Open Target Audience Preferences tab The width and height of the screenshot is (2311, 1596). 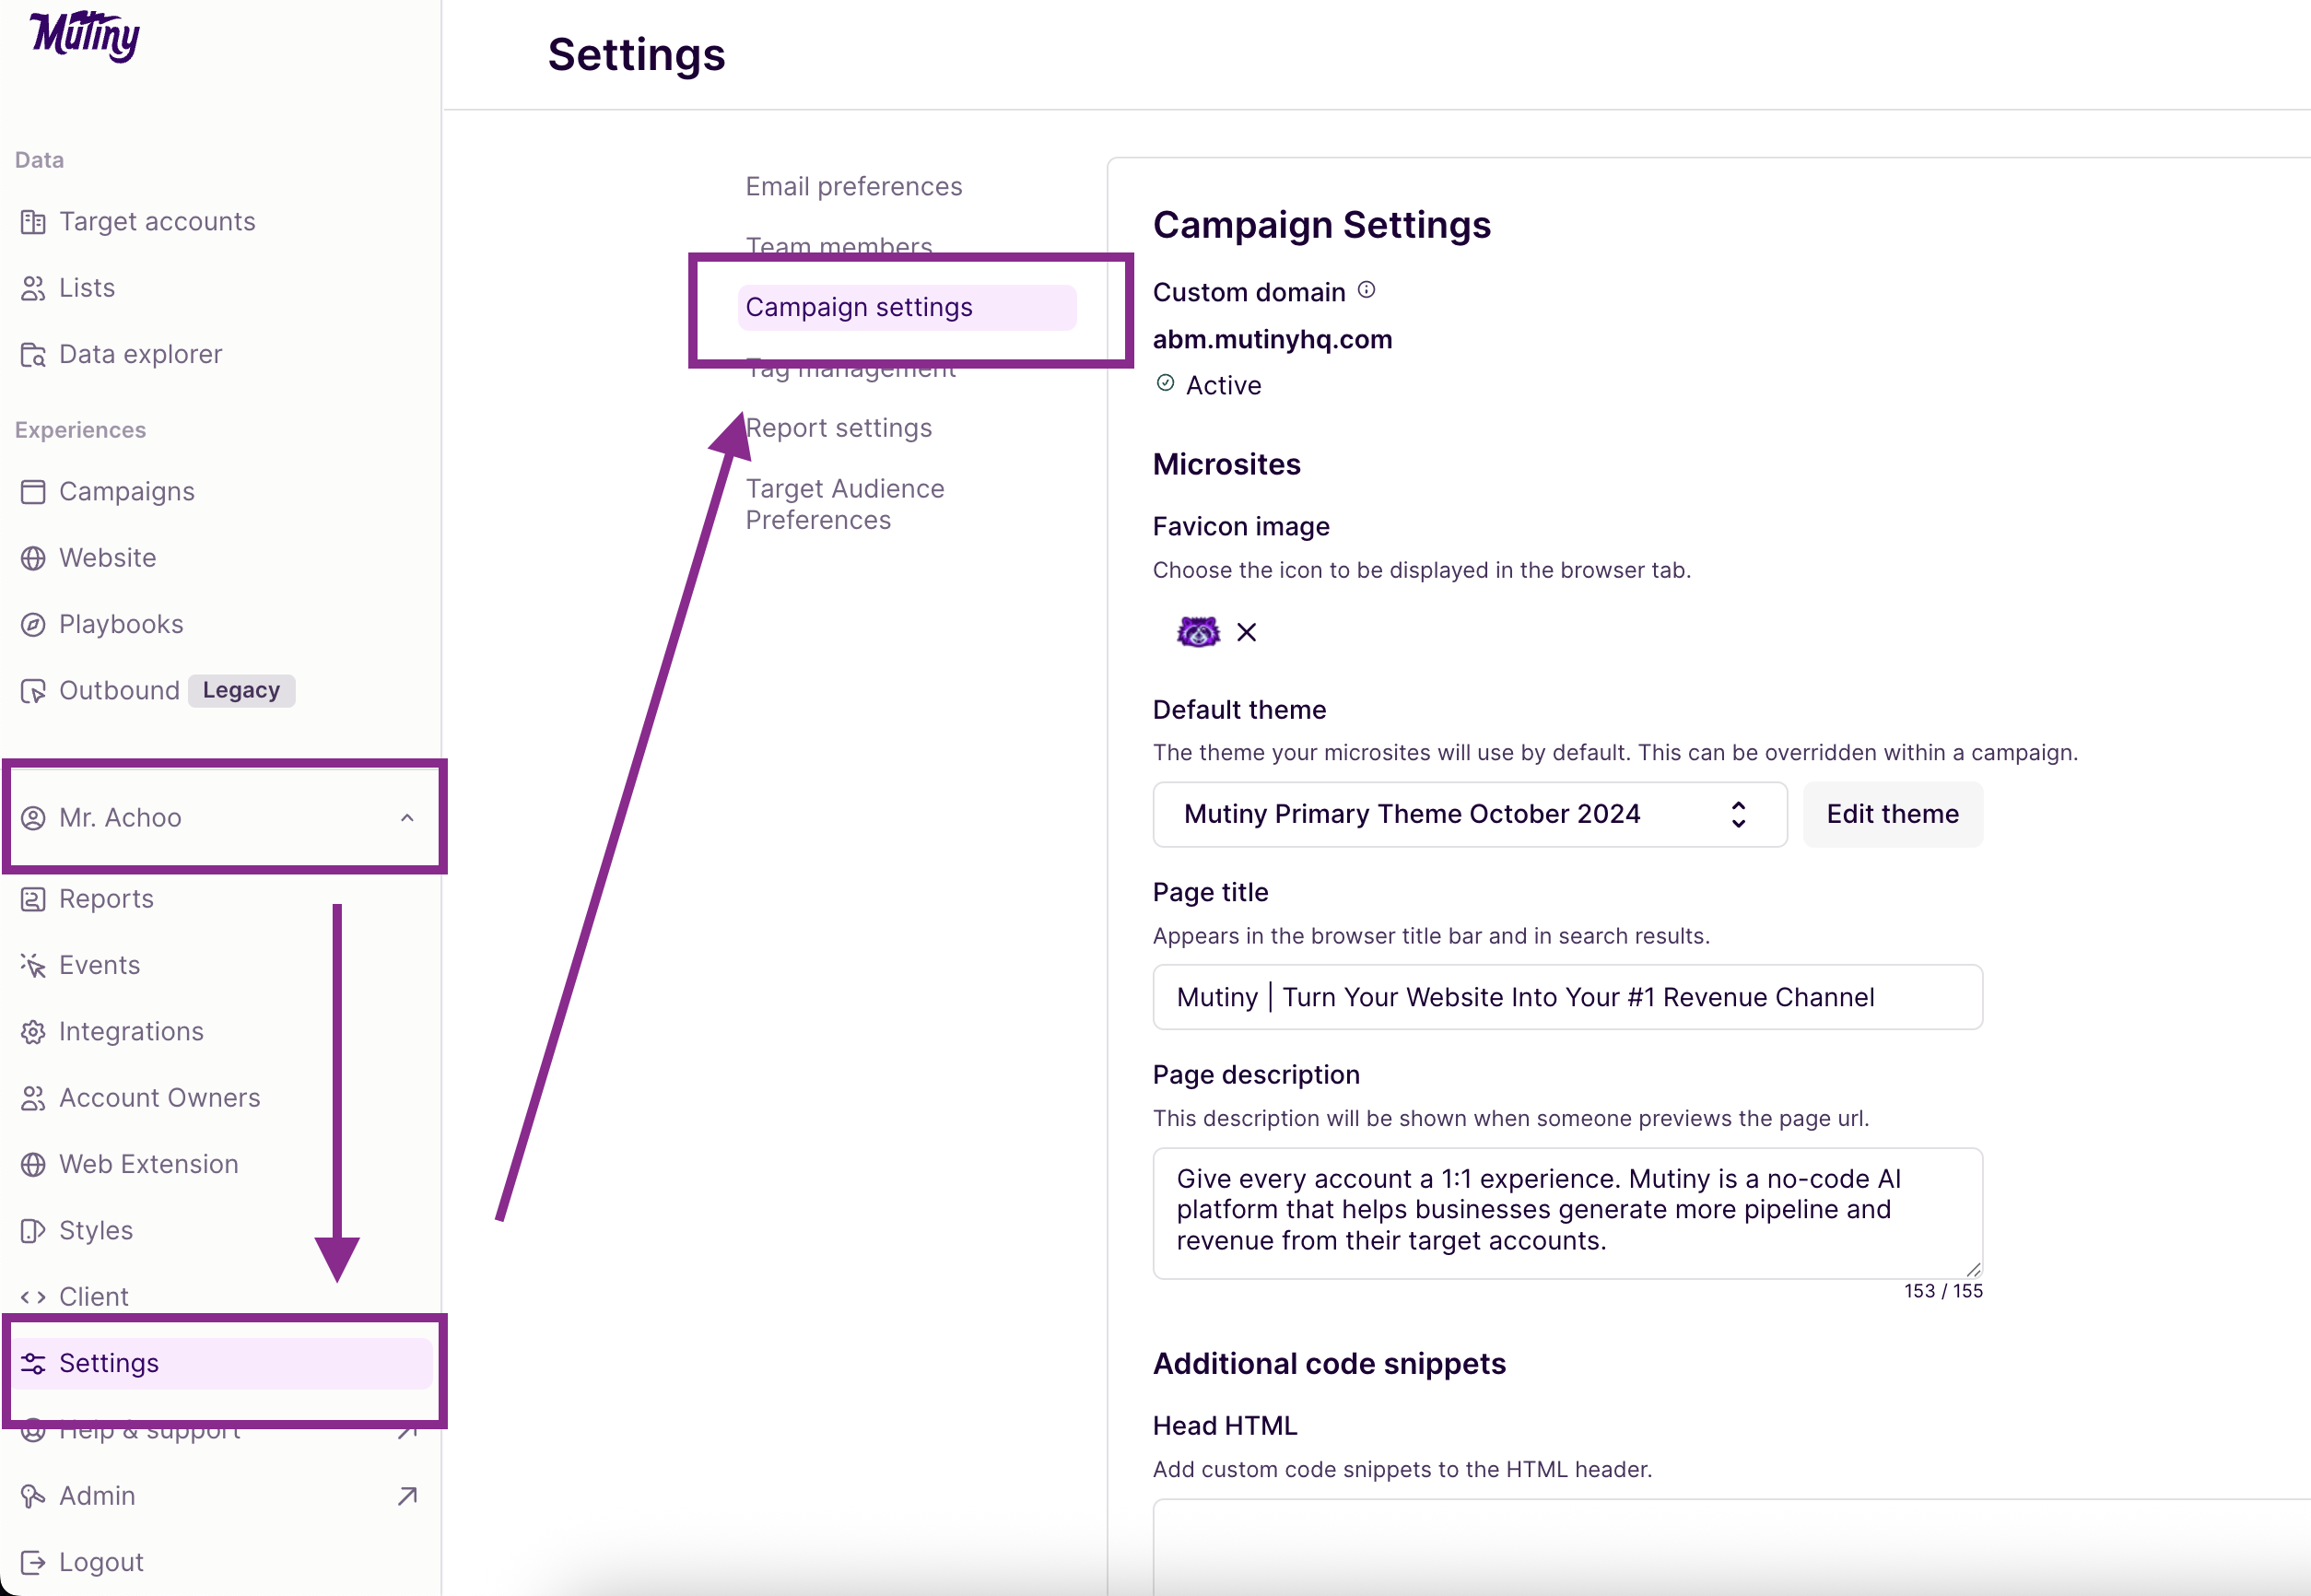tap(845, 504)
